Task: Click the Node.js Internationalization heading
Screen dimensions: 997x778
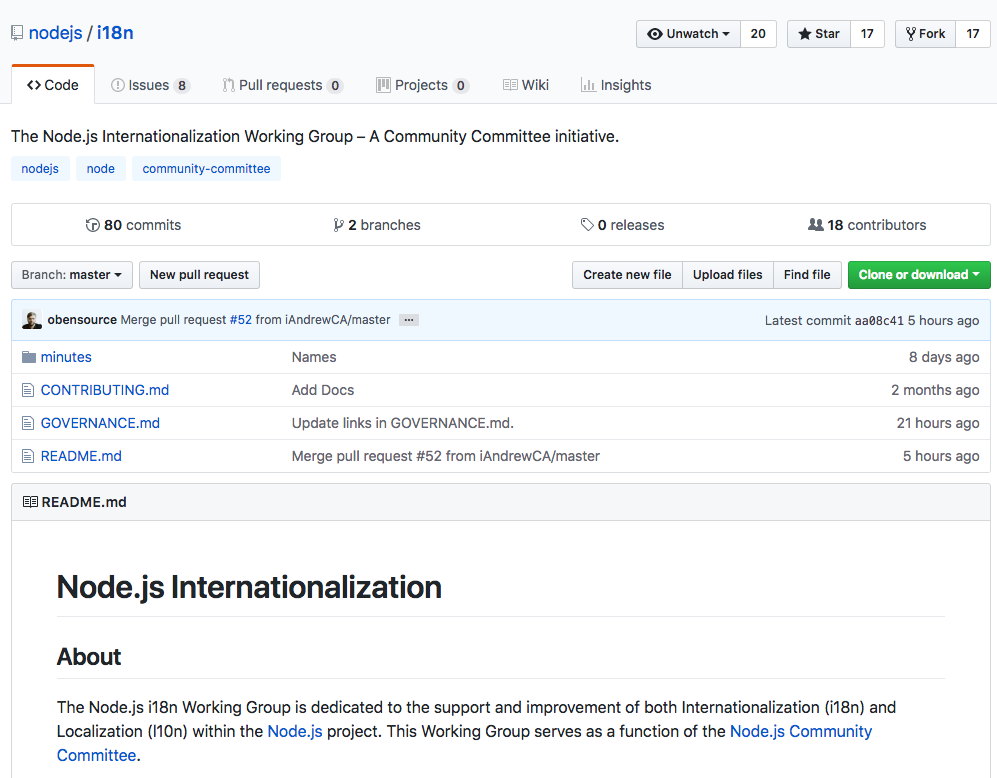Action: click(x=249, y=587)
